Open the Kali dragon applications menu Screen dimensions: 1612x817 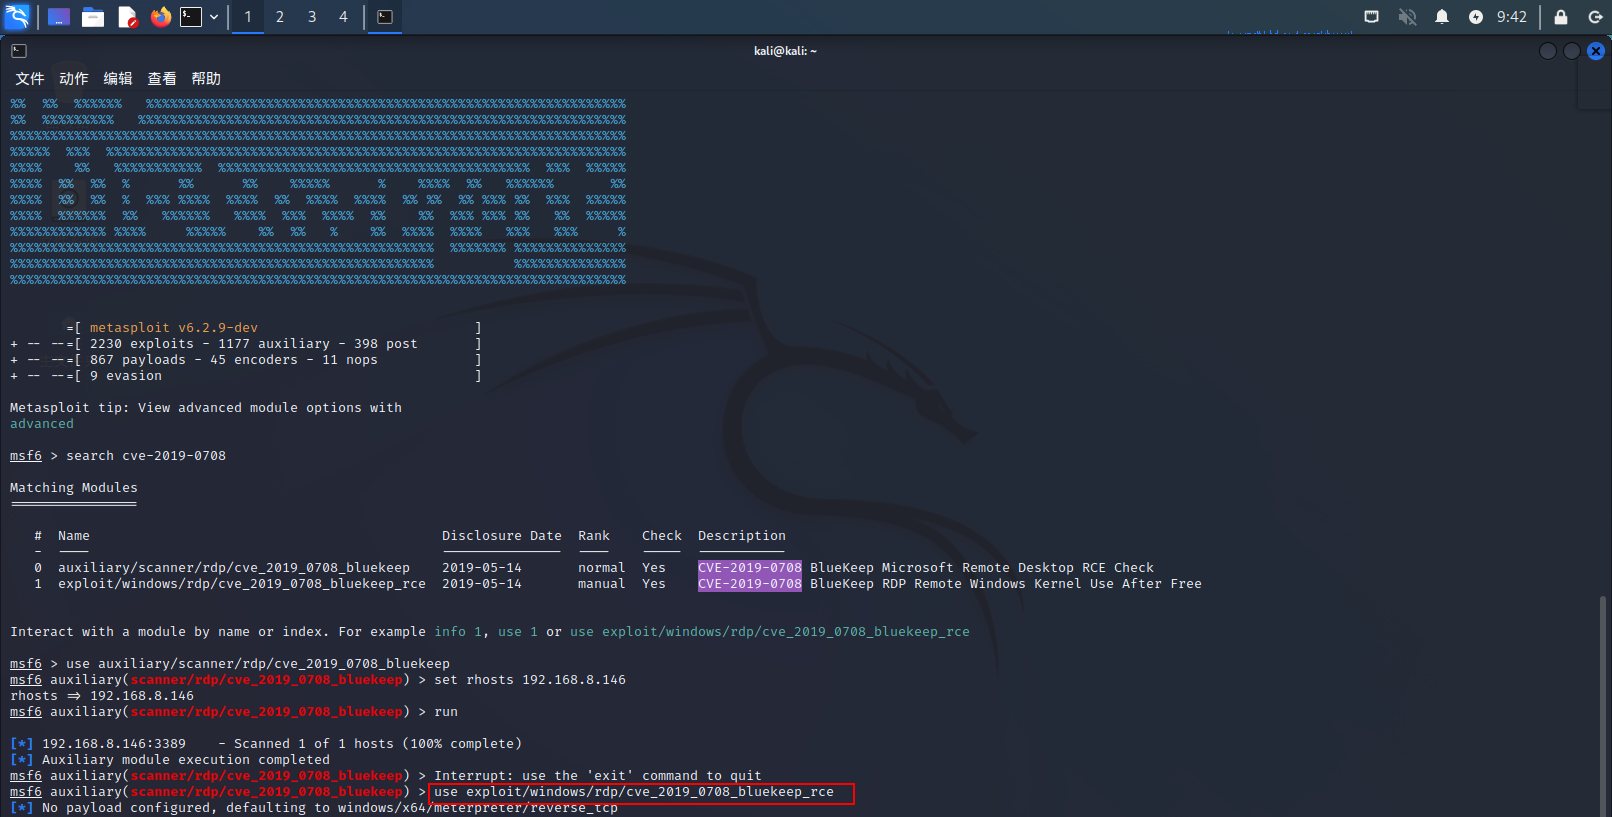18,17
